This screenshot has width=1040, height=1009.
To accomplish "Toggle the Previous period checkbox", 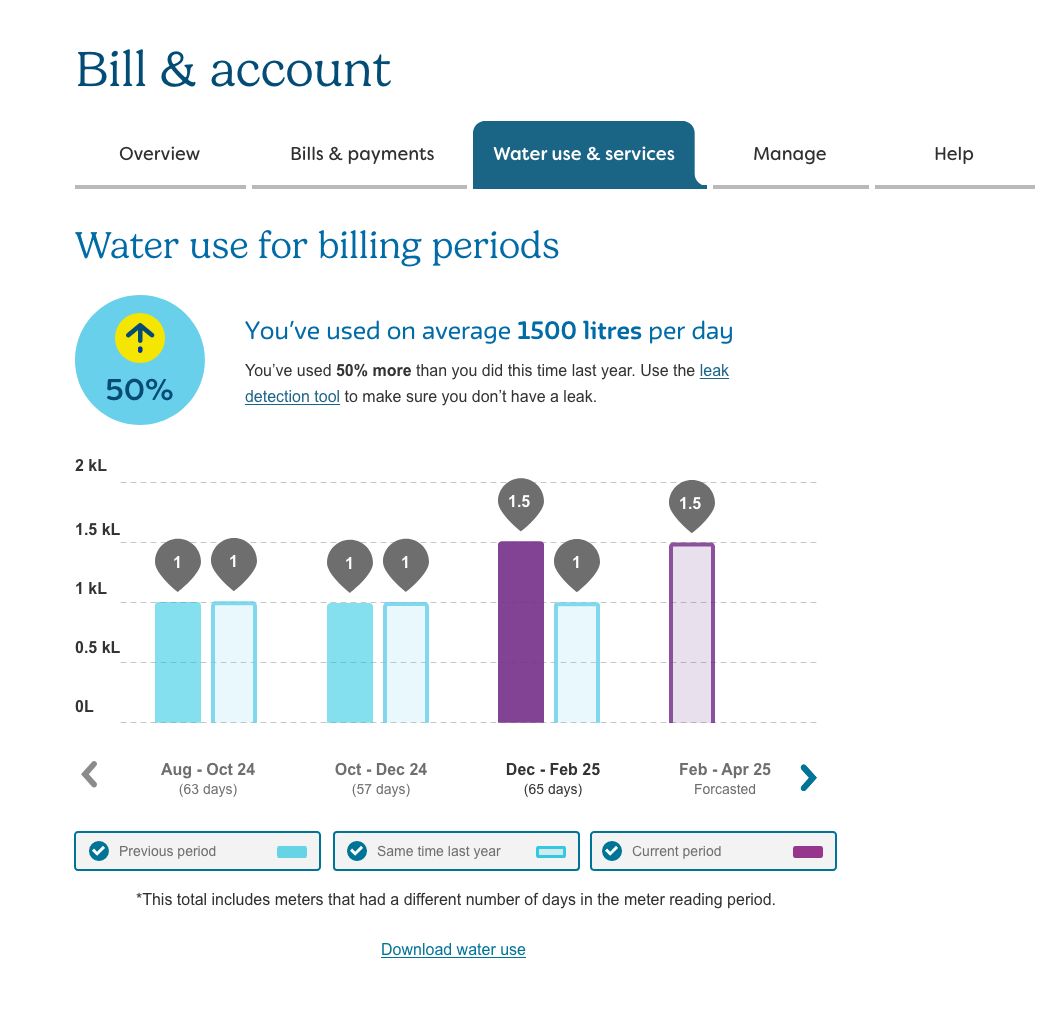I will pyautogui.click(x=99, y=851).
